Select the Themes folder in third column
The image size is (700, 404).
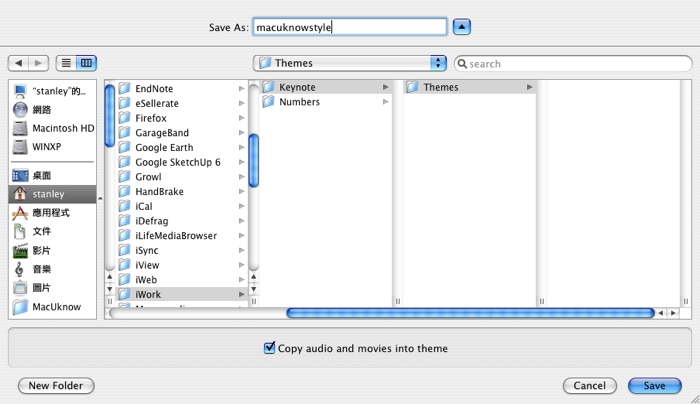[470, 87]
